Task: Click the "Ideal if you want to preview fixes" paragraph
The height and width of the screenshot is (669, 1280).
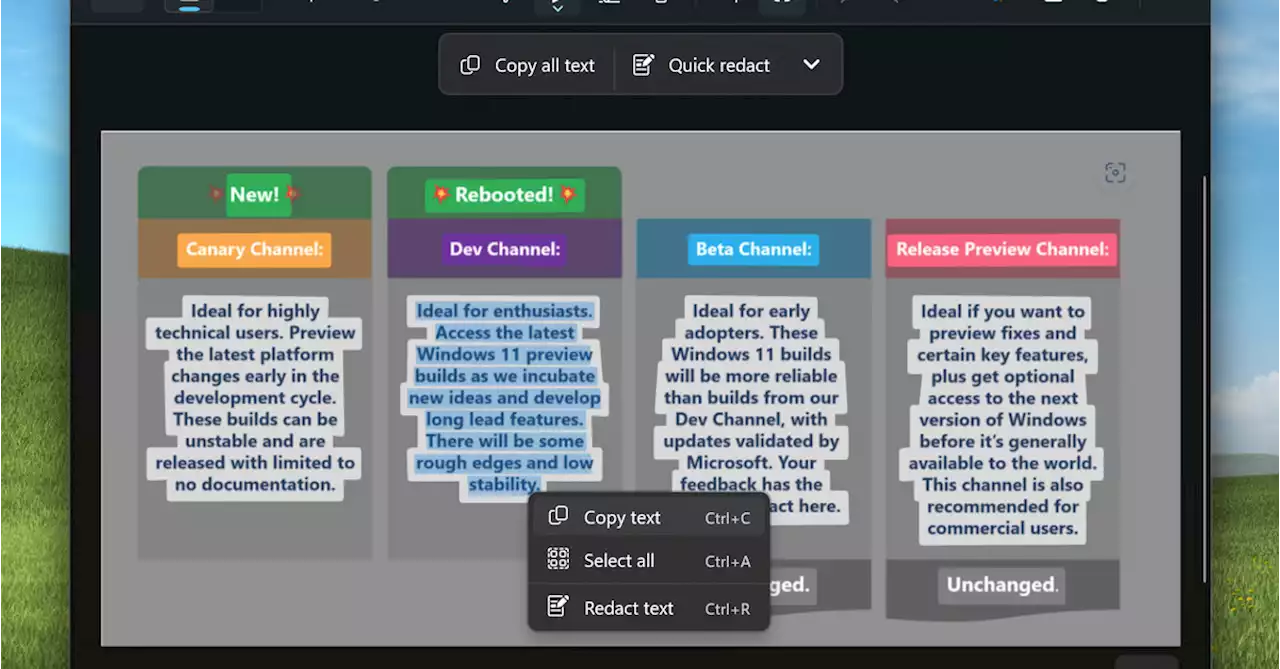Action: click(1002, 420)
